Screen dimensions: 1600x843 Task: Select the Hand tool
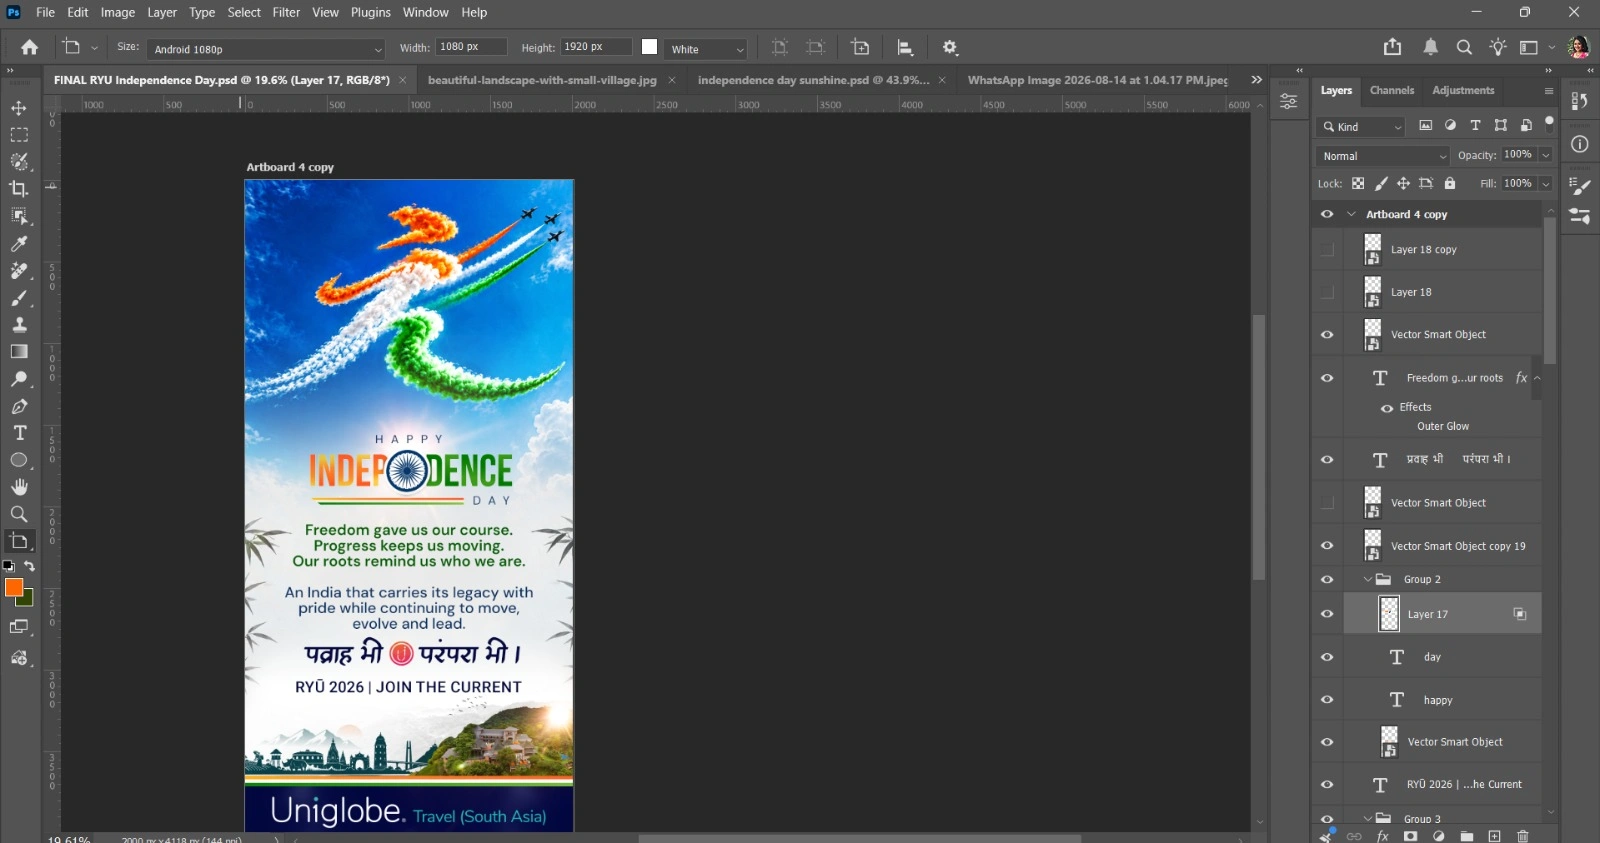[x=19, y=487]
